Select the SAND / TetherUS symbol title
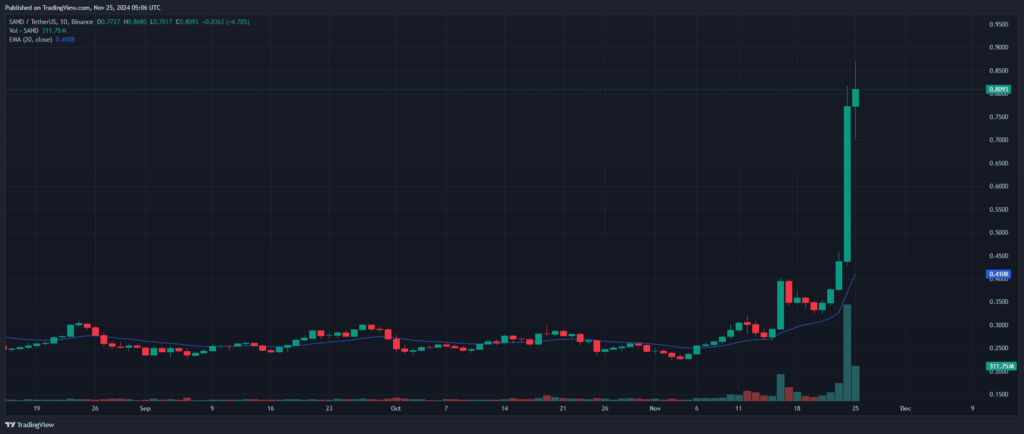Screen dimensions: 1024x434 (x=33, y=22)
